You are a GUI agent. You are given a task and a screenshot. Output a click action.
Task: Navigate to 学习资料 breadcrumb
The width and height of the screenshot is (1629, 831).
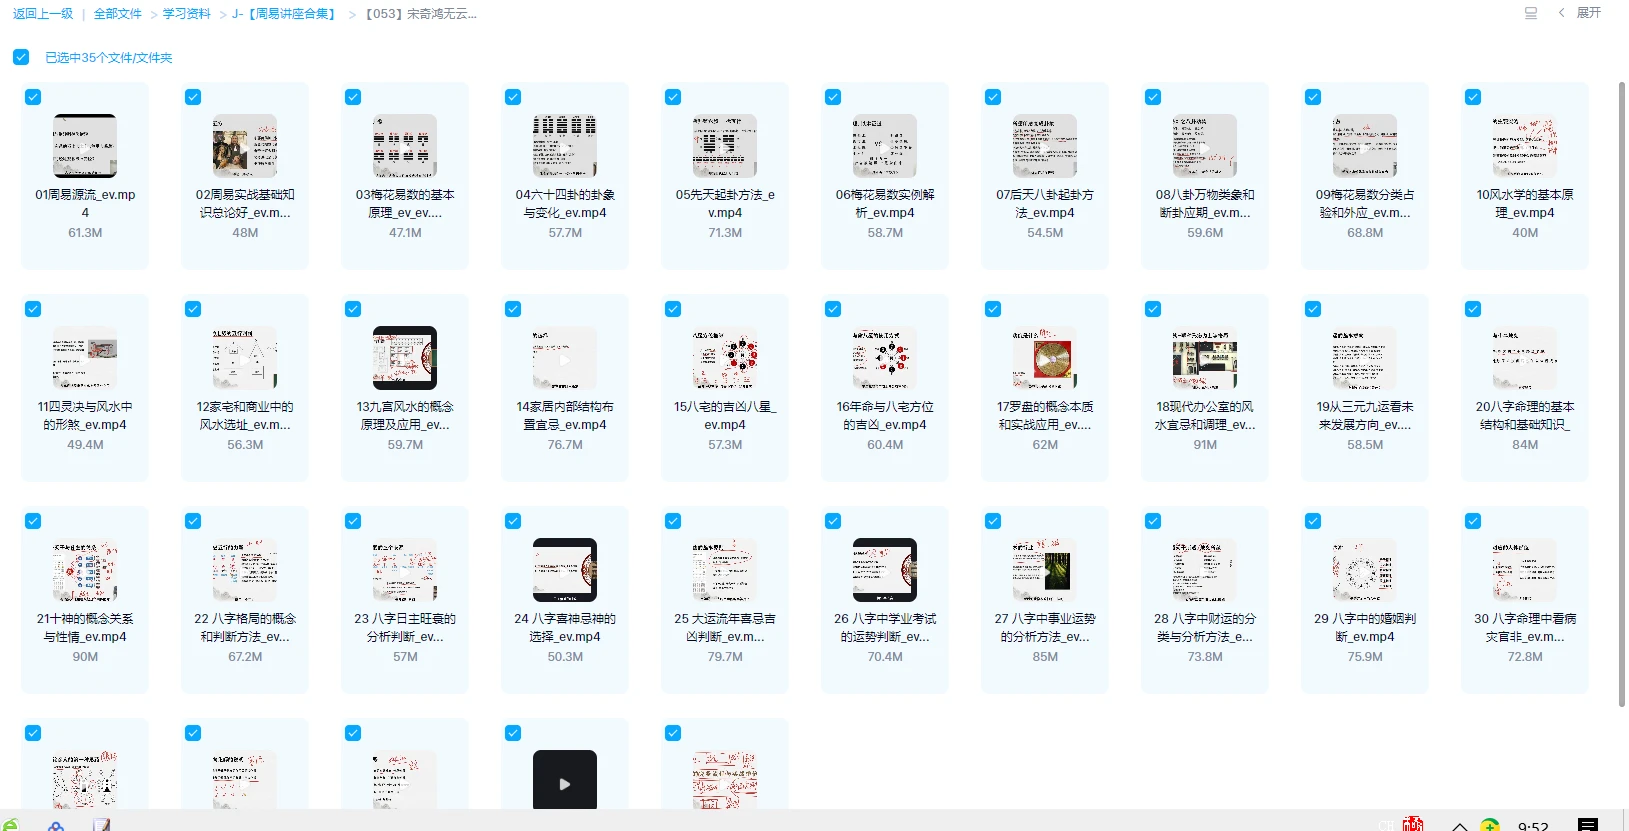point(187,14)
